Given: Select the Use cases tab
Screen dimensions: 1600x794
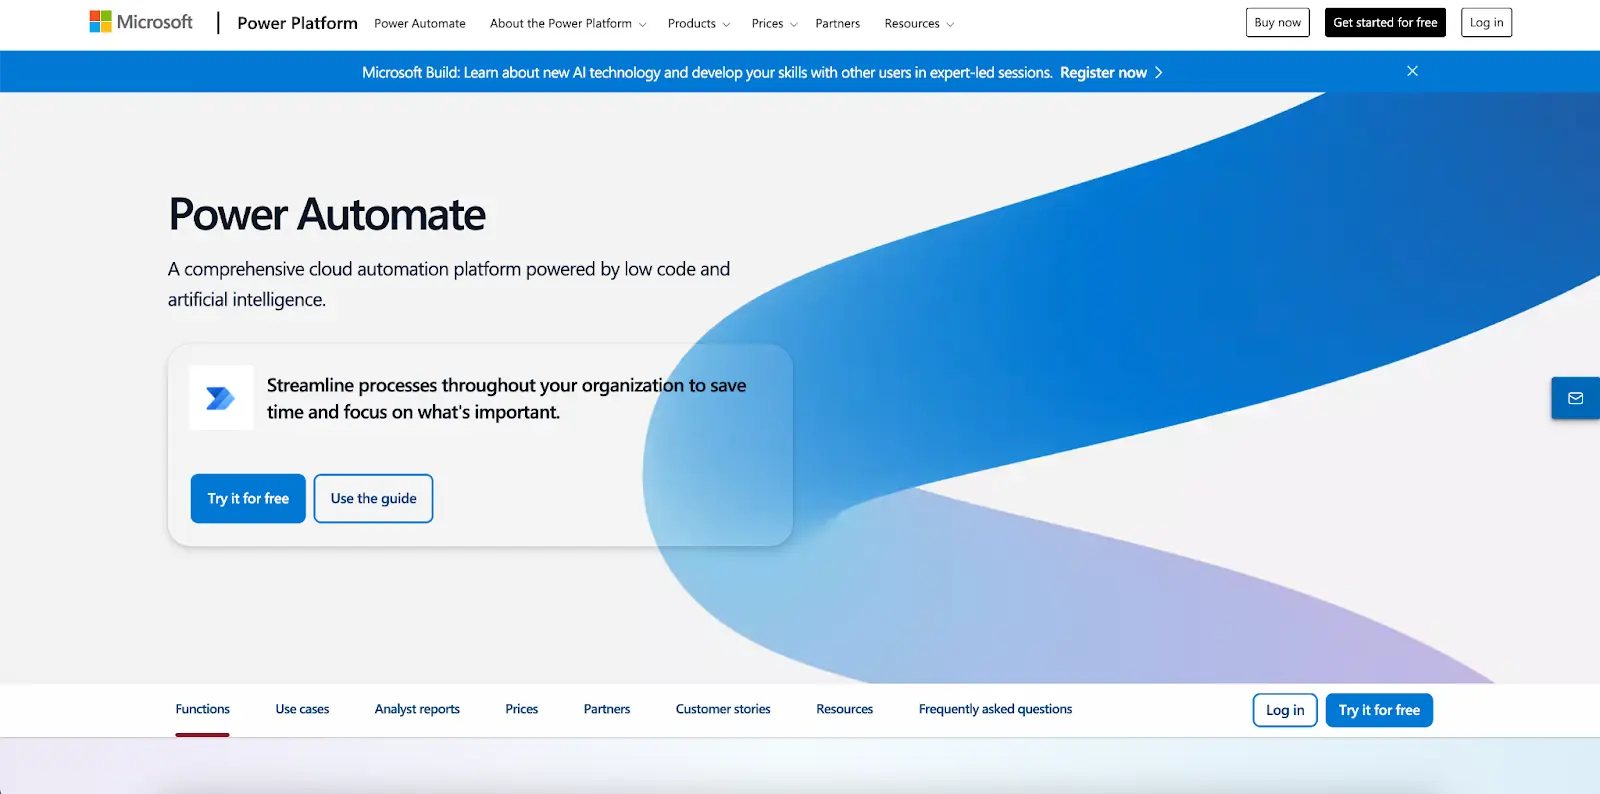Looking at the screenshot, I should 302,709.
